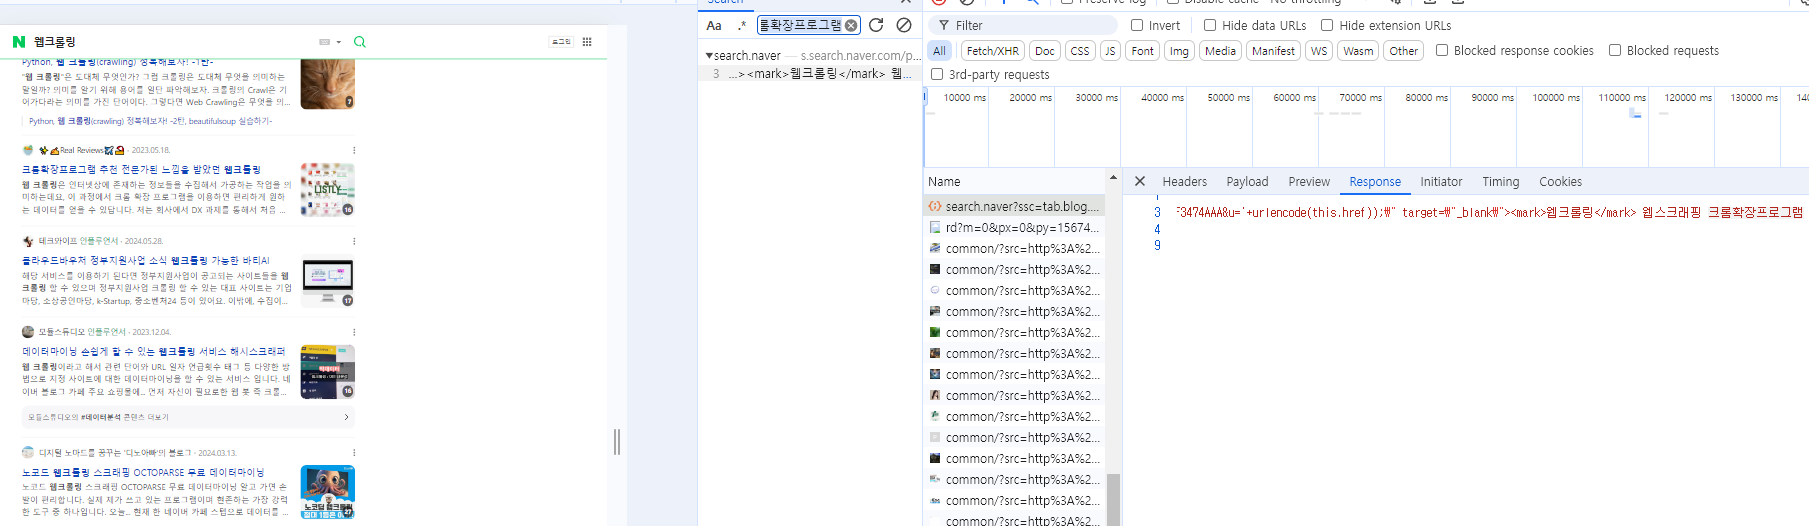Tick the Hide extension URLs checkbox
Screen dimensions: 1809x526
coord(1327,25)
